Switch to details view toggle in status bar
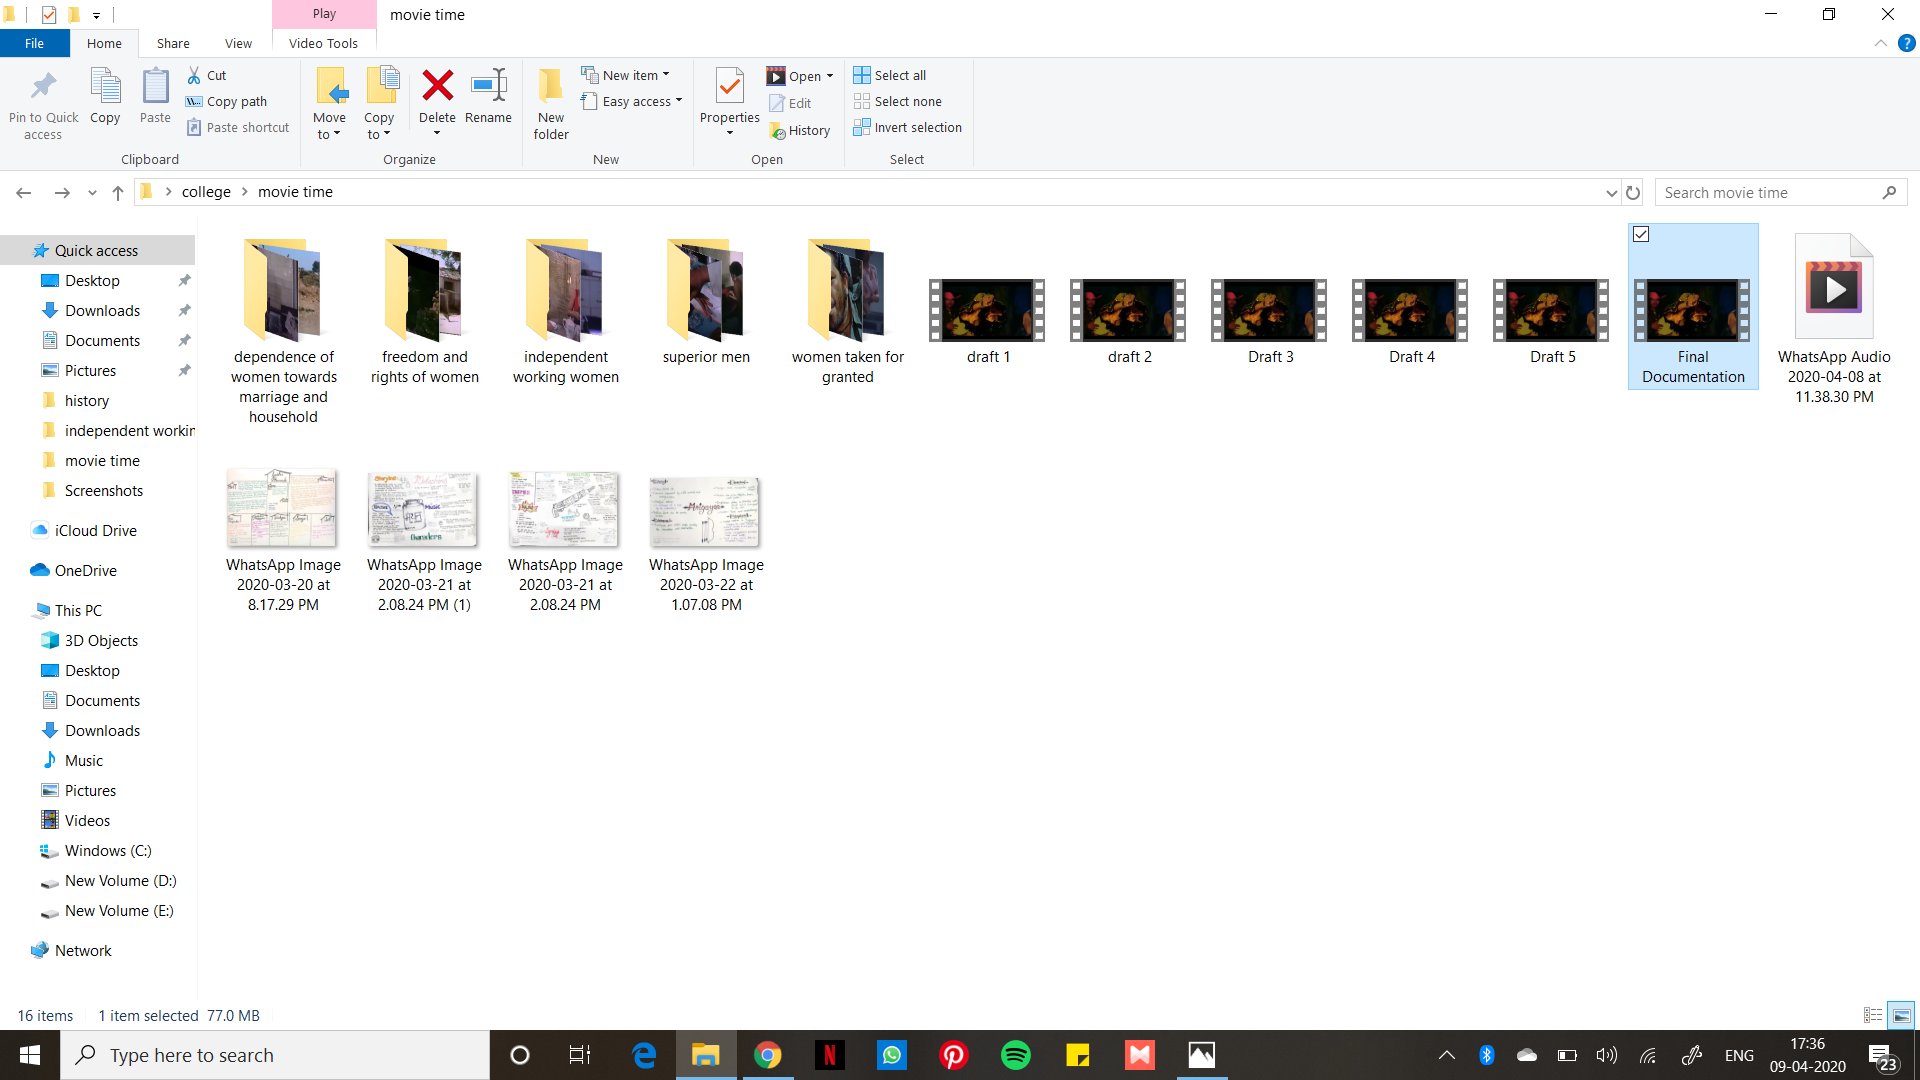This screenshot has width=1920, height=1080. pyautogui.click(x=1873, y=1015)
